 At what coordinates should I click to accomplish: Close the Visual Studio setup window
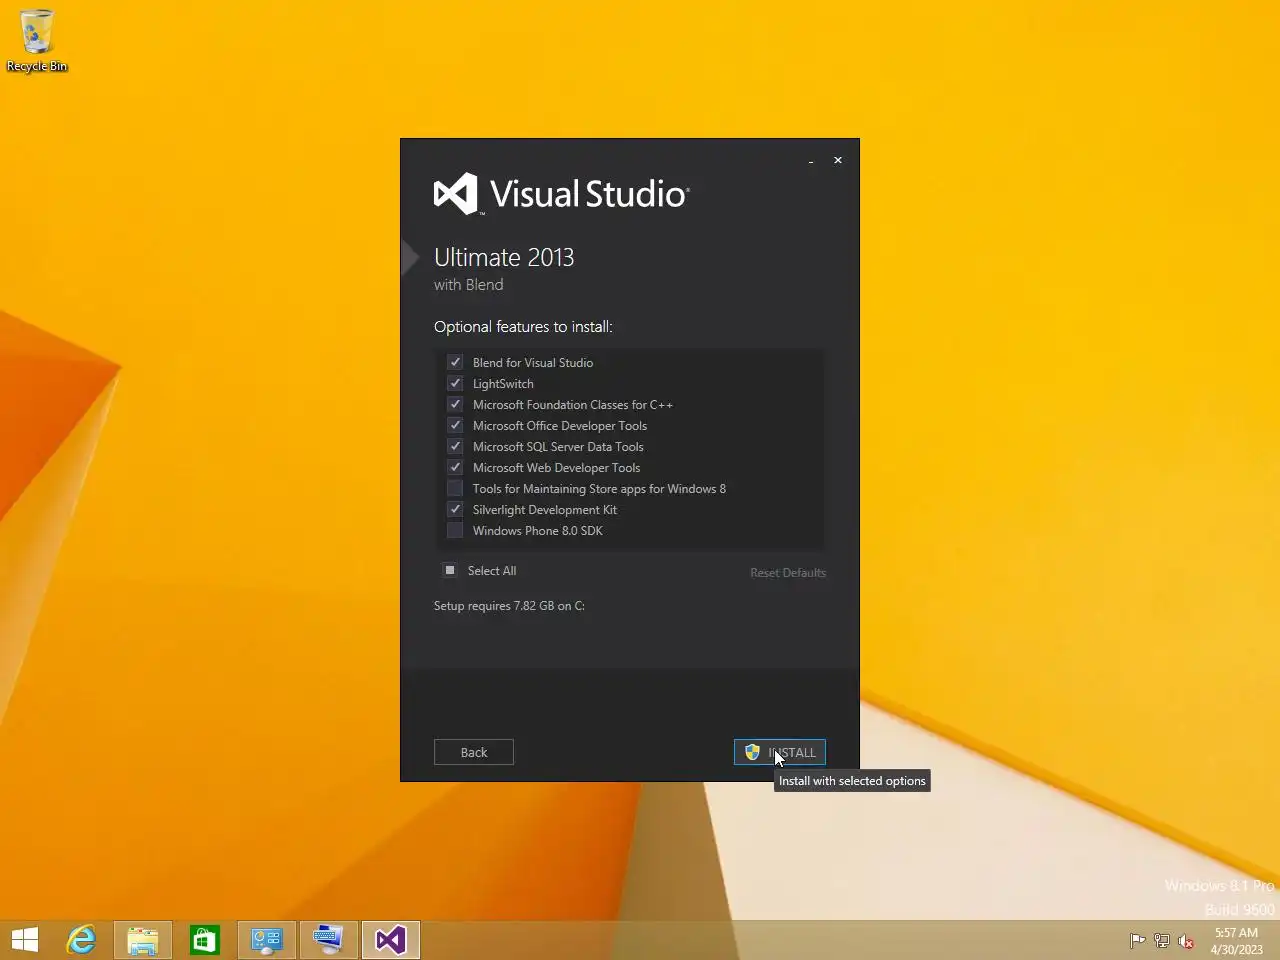[x=838, y=160]
